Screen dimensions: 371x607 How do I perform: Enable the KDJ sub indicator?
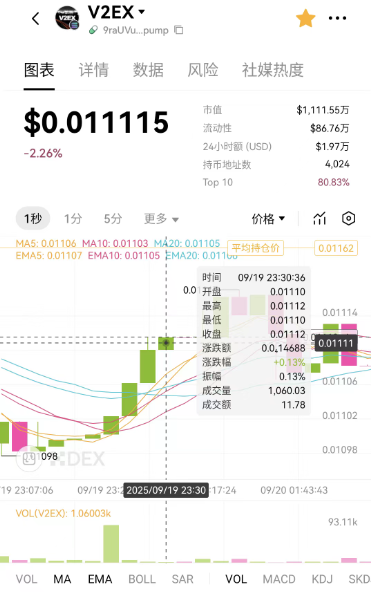322,579
